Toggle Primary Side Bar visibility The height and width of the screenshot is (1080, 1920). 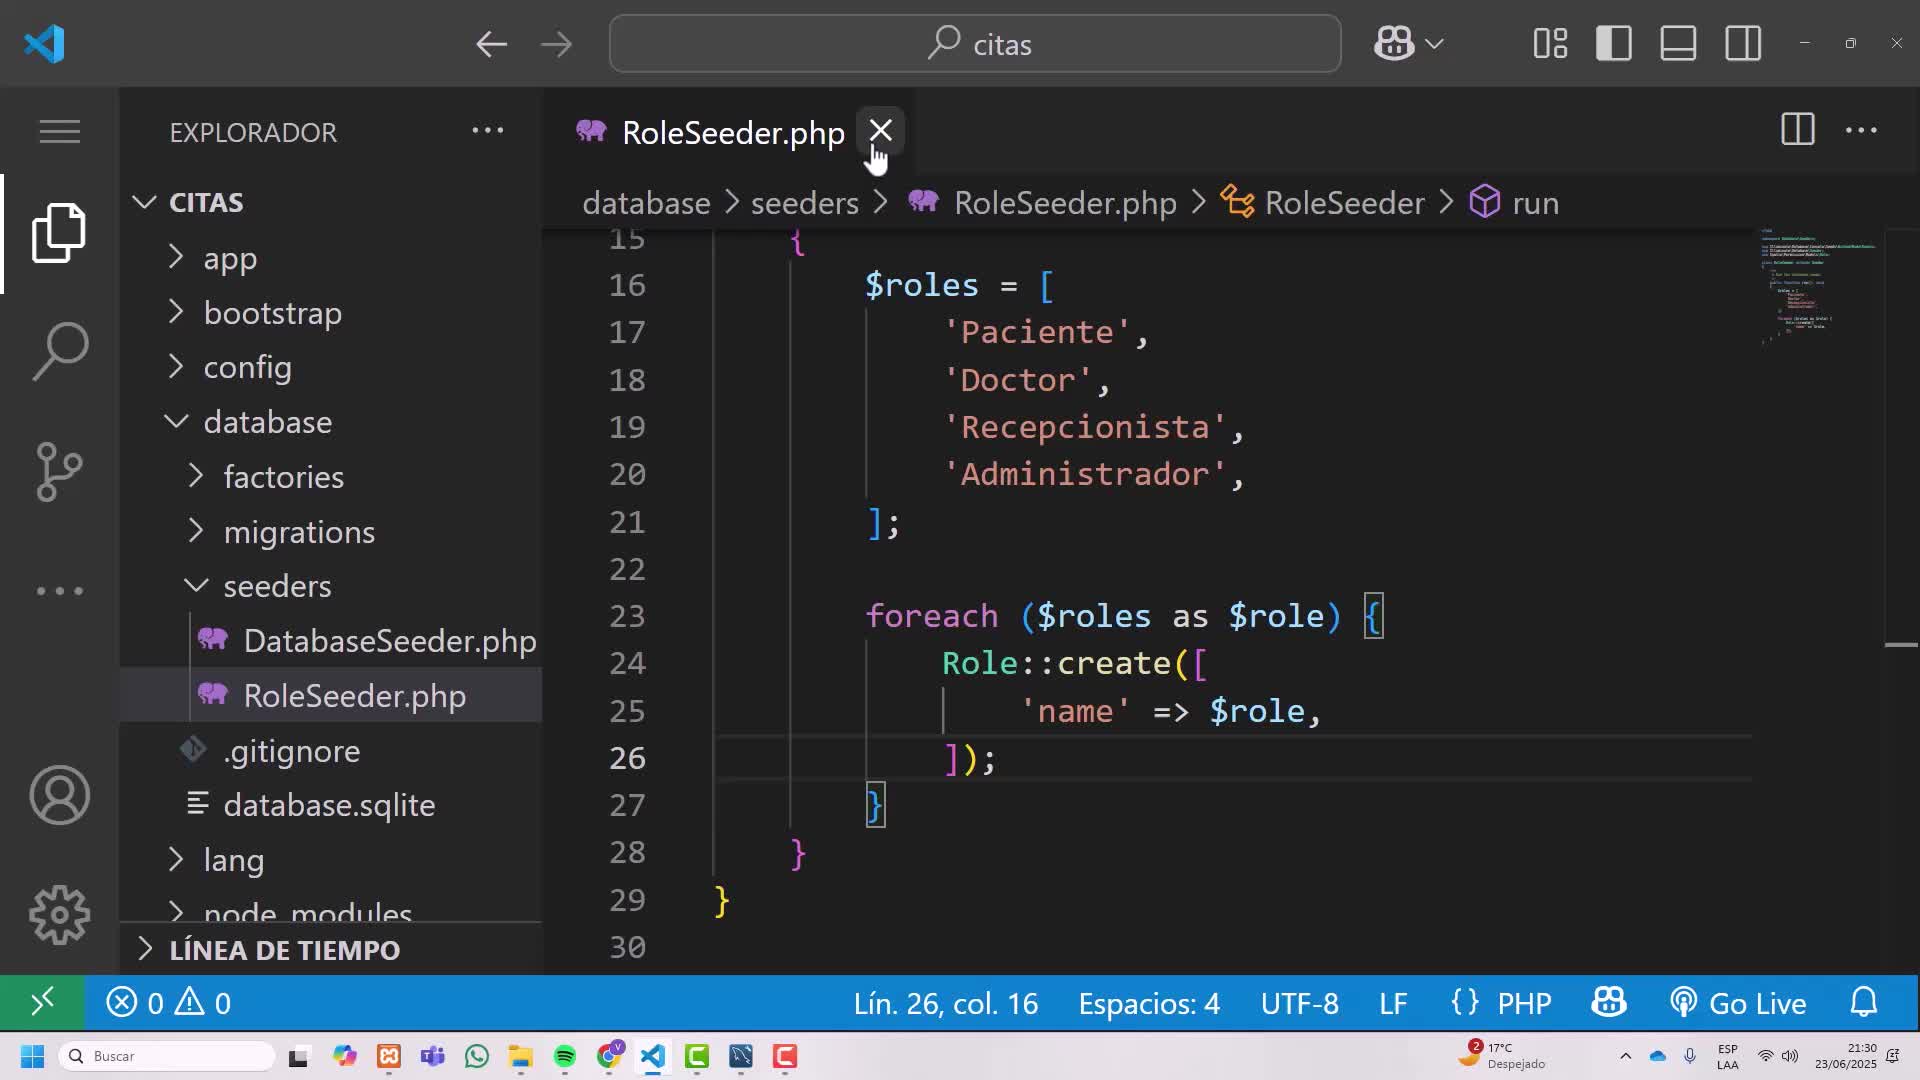click(1614, 44)
